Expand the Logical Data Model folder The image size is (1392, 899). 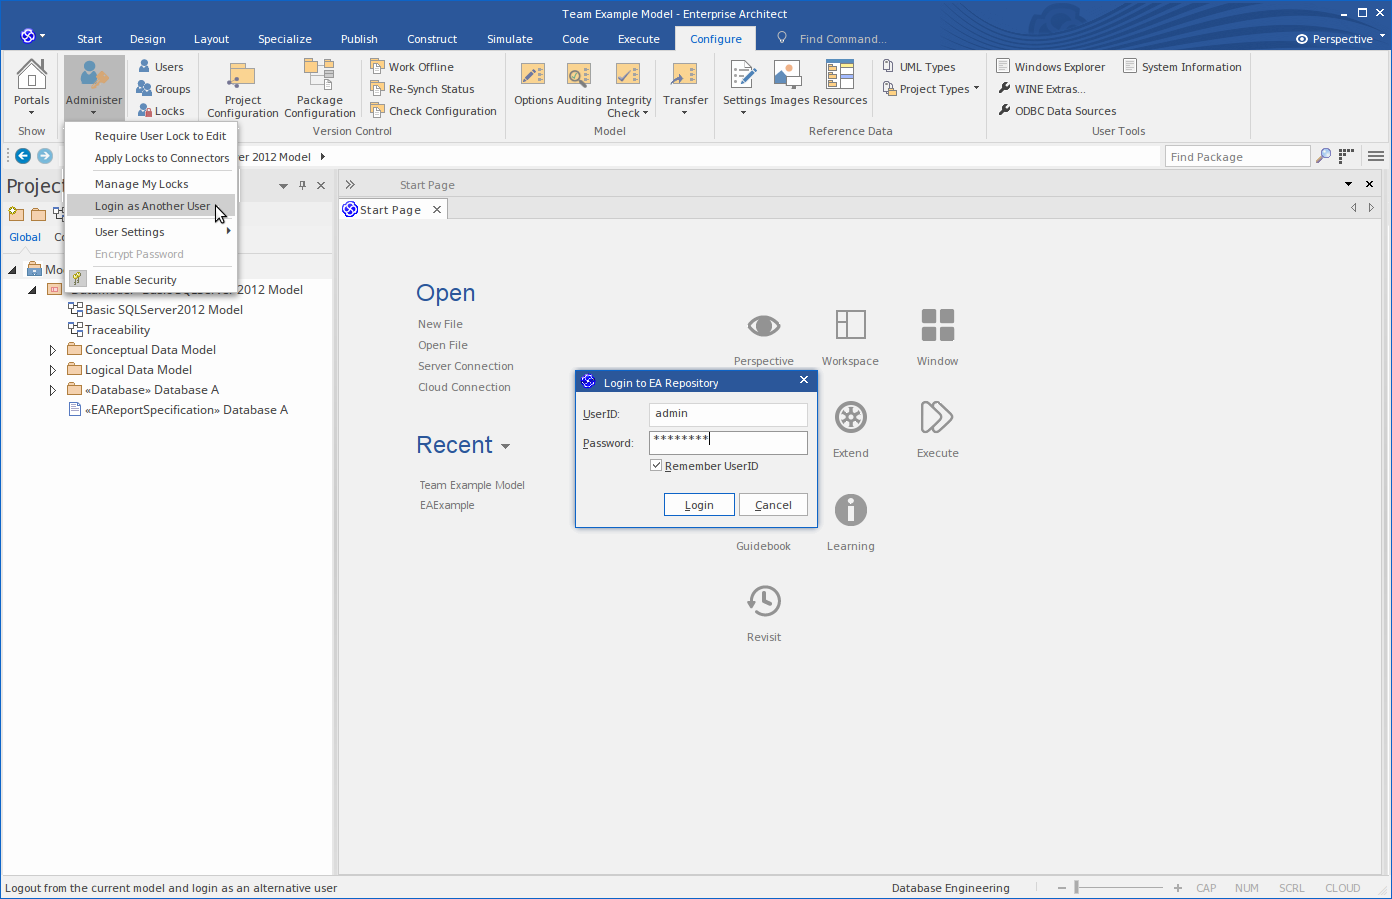point(53,370)
